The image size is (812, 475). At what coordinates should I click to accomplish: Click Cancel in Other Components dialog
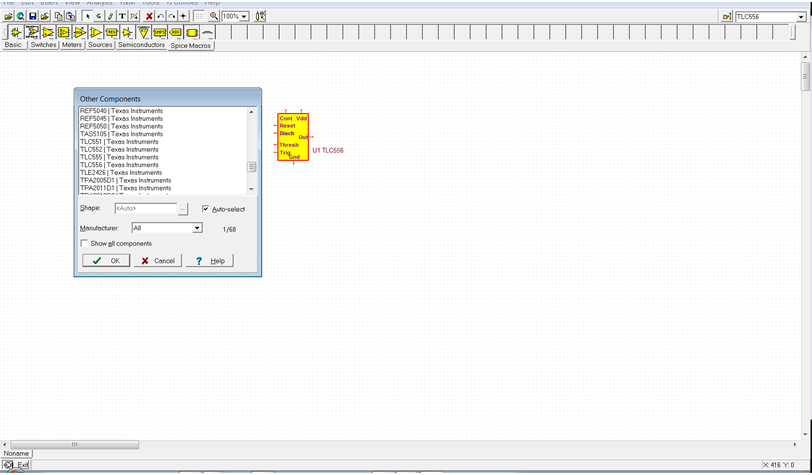tap(158, 261)
